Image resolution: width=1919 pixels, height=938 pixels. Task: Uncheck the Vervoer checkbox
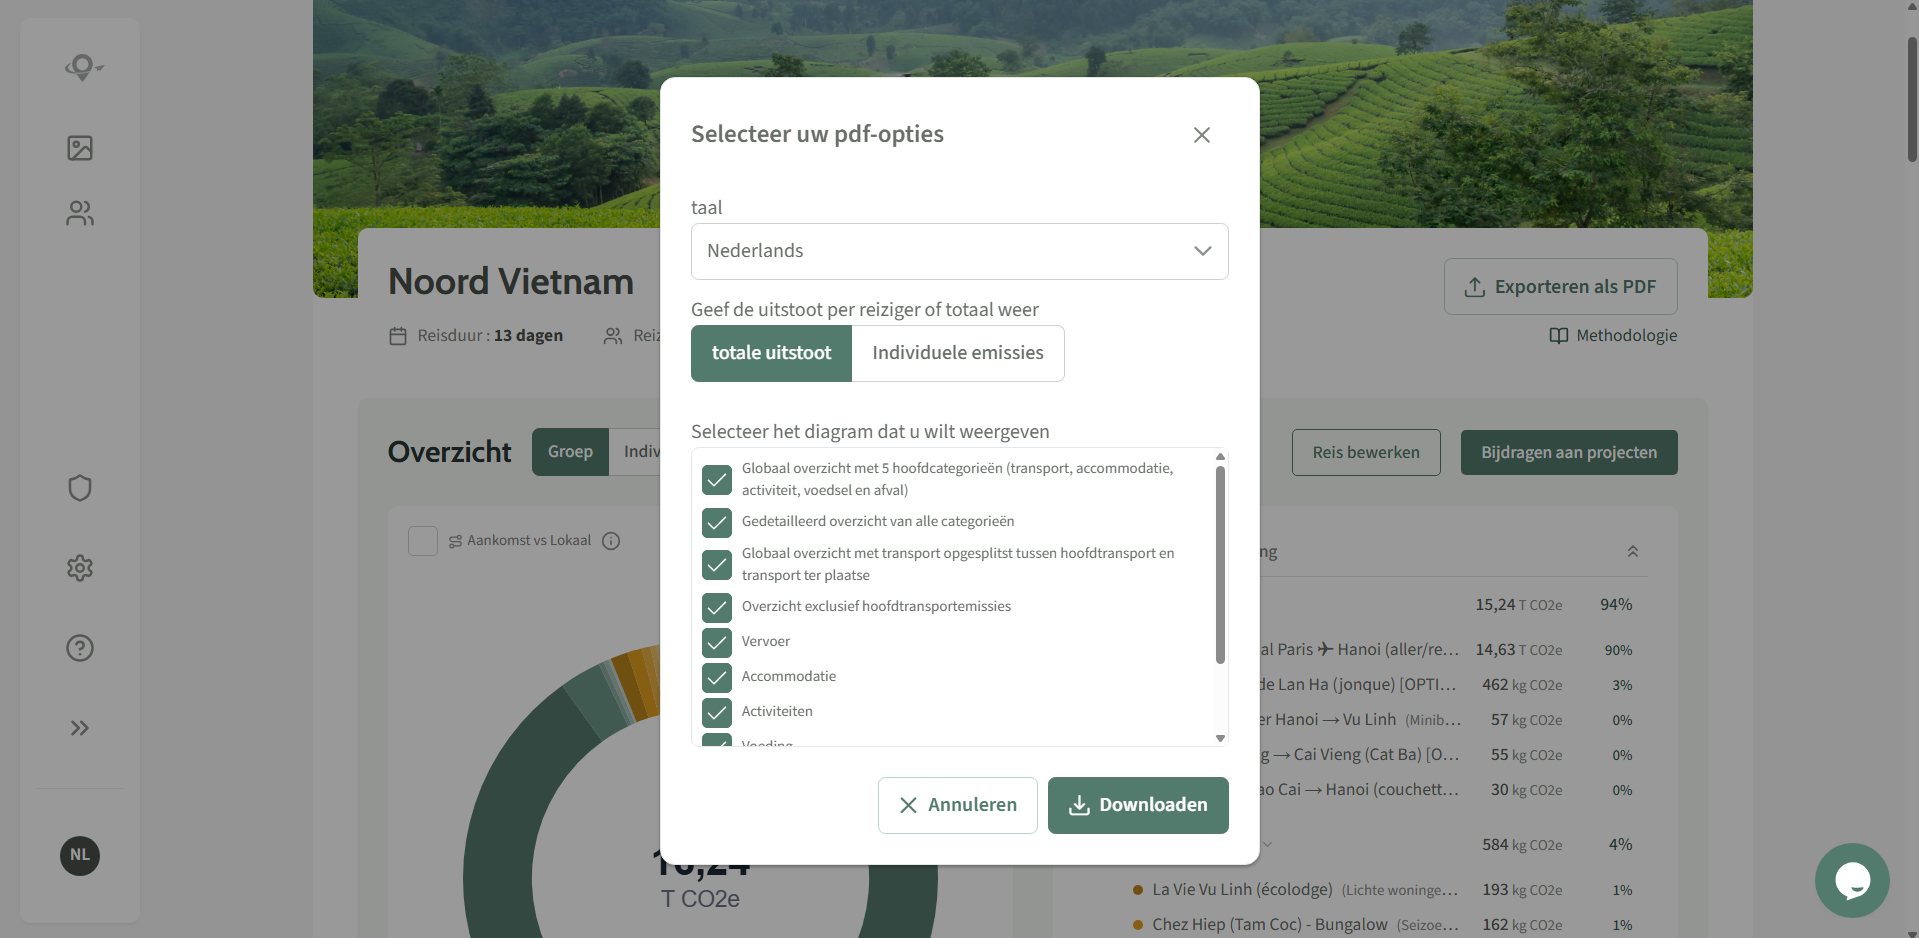pyautogui.click(x=717, y=642)
